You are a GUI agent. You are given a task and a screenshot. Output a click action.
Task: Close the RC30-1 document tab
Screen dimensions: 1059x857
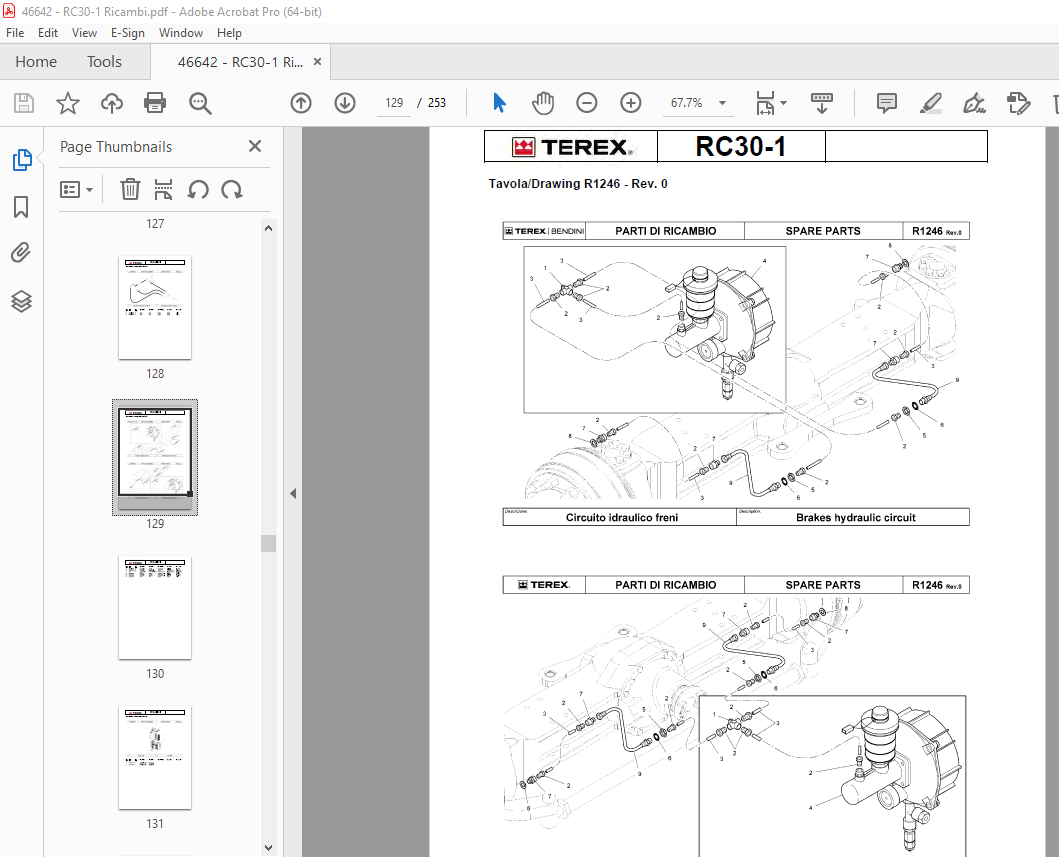317,61
